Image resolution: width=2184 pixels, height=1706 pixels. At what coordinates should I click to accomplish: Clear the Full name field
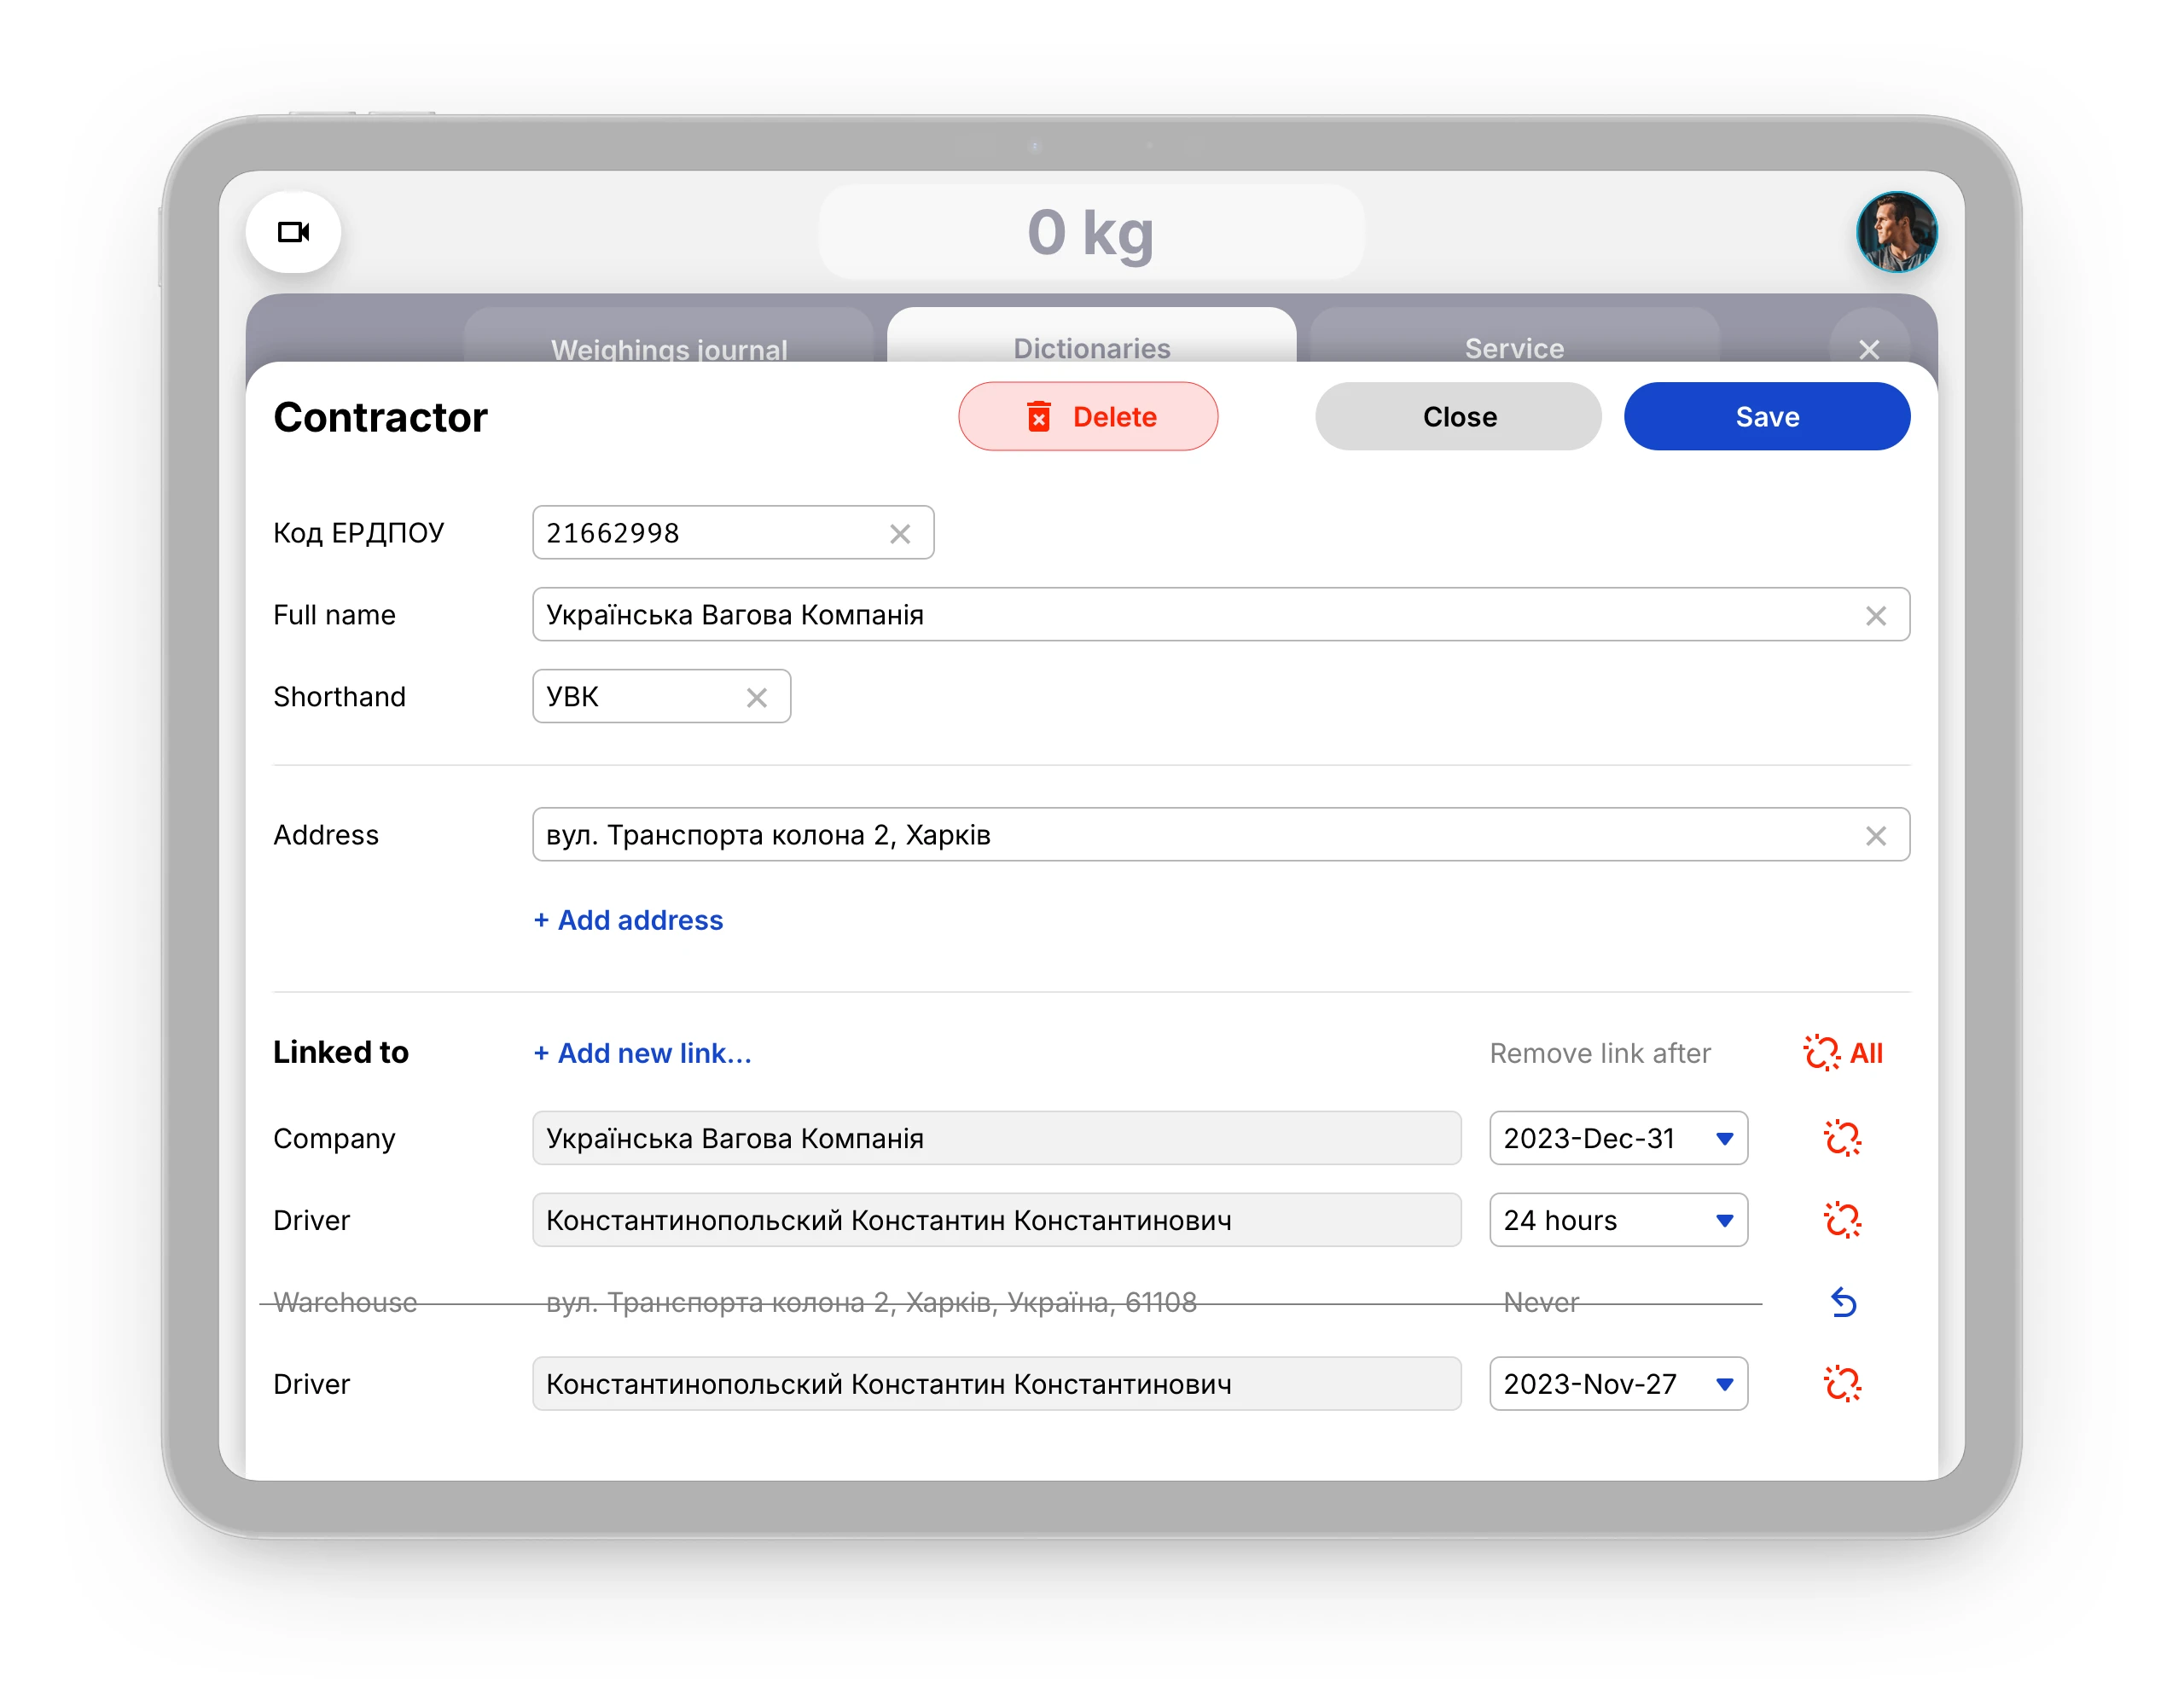point(1875,616)
